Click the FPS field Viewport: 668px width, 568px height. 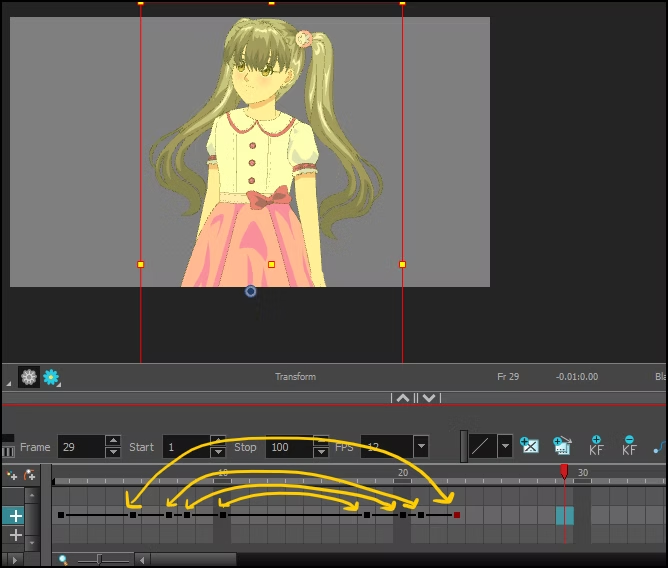point(386,447)
